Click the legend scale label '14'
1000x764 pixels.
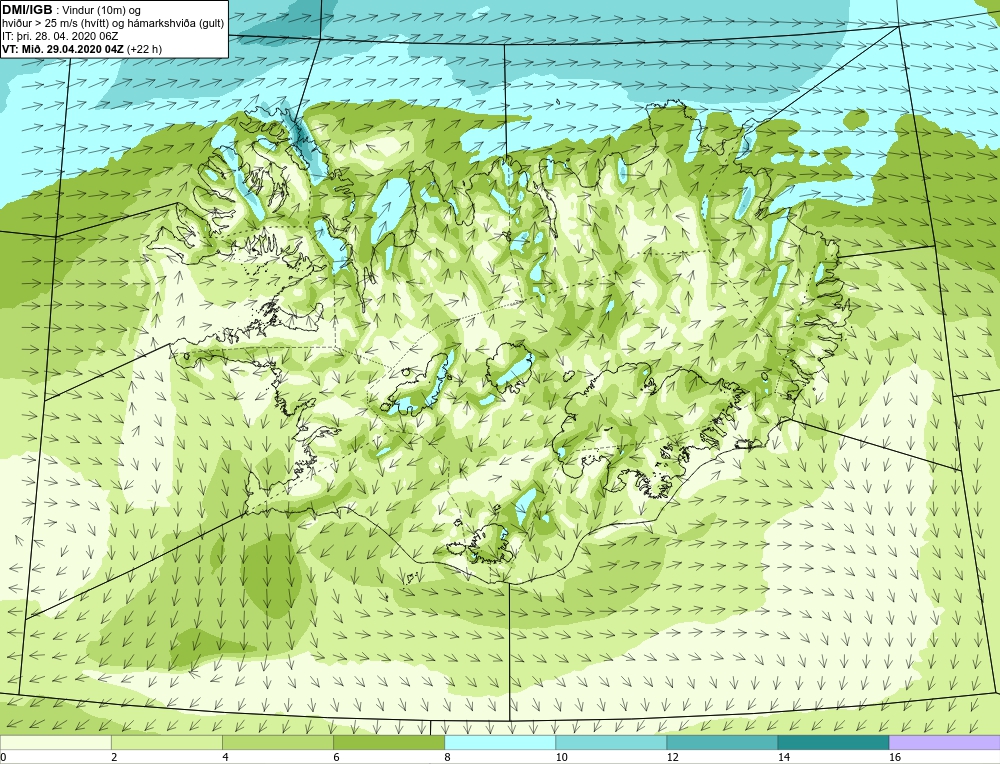point(784,758)
